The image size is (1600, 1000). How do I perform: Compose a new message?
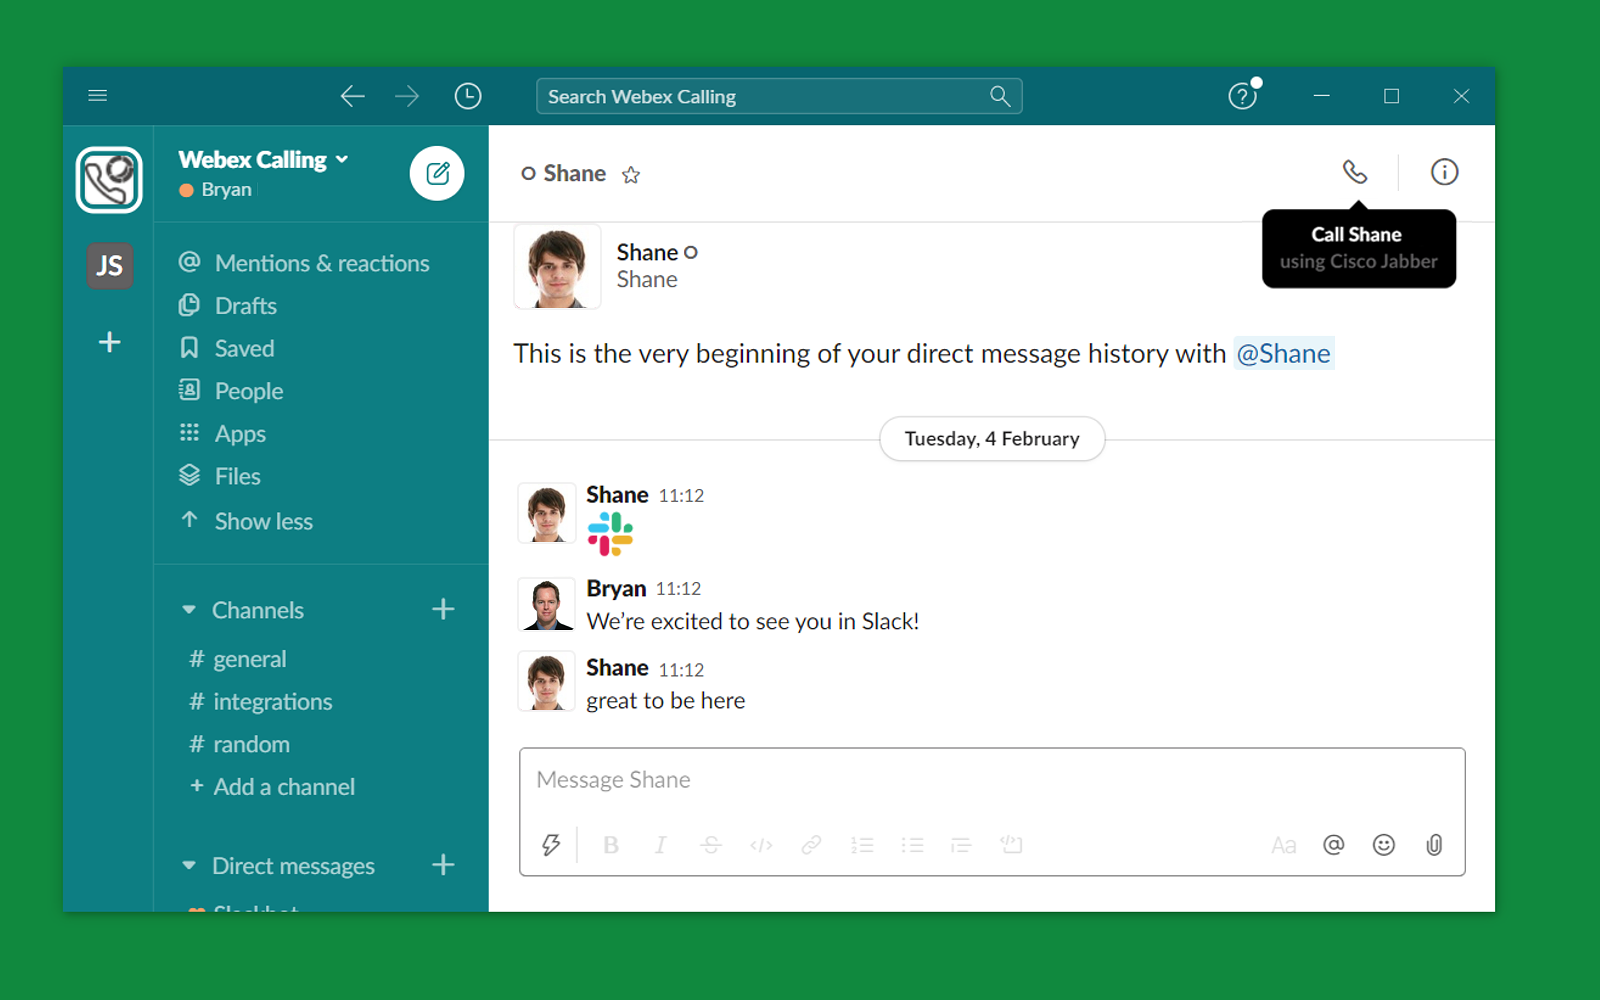tap(437, 173)
